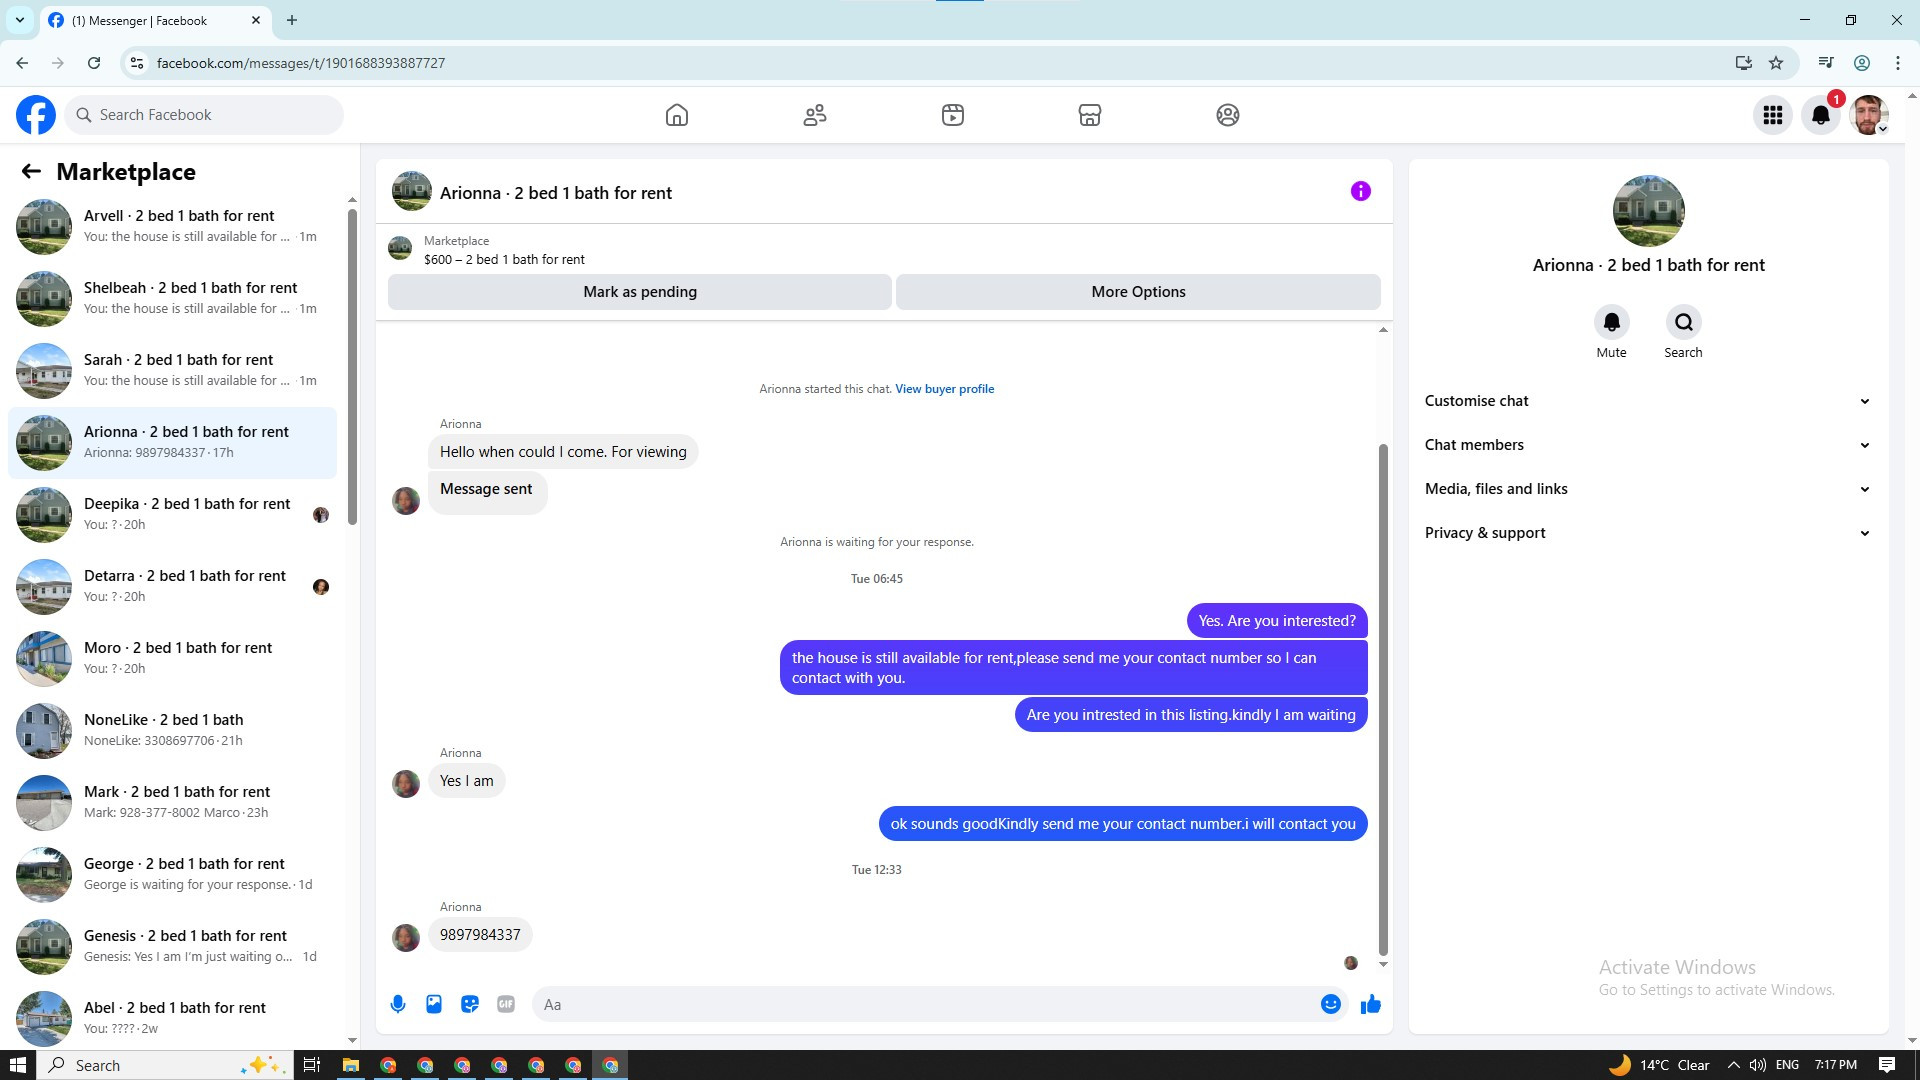Mute this conversation with Arionna
1920x1080 pixels.
pyautogui.click(x=1611, y=323)
